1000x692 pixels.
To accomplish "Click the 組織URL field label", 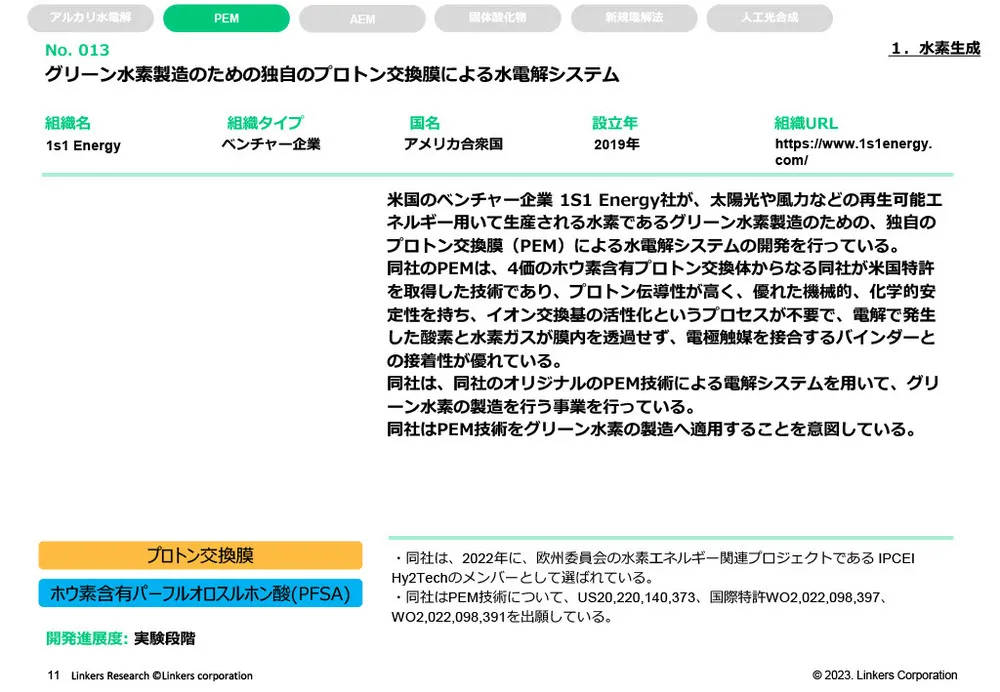I will [806, 123].
